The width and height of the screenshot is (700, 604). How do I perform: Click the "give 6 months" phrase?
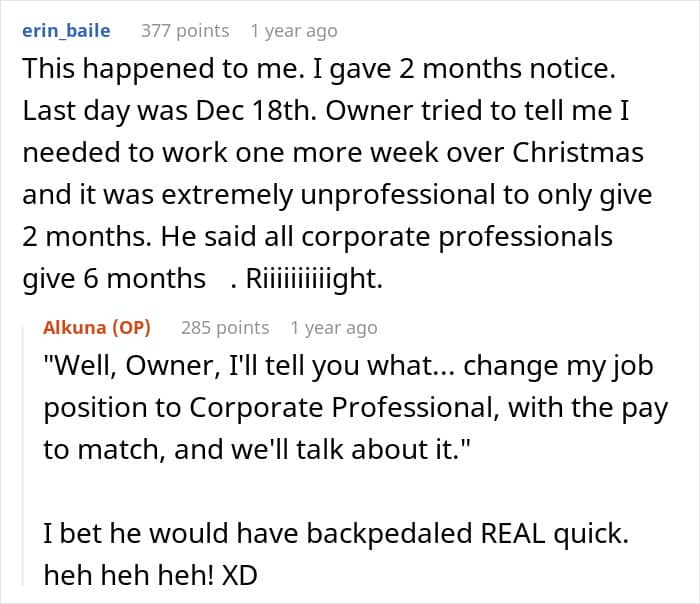click(x=114, y=279)
